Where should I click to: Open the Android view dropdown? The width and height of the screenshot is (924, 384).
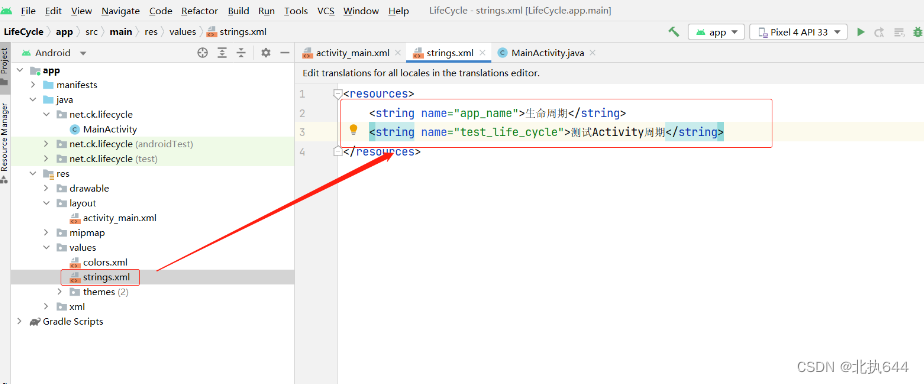point(54,52)
